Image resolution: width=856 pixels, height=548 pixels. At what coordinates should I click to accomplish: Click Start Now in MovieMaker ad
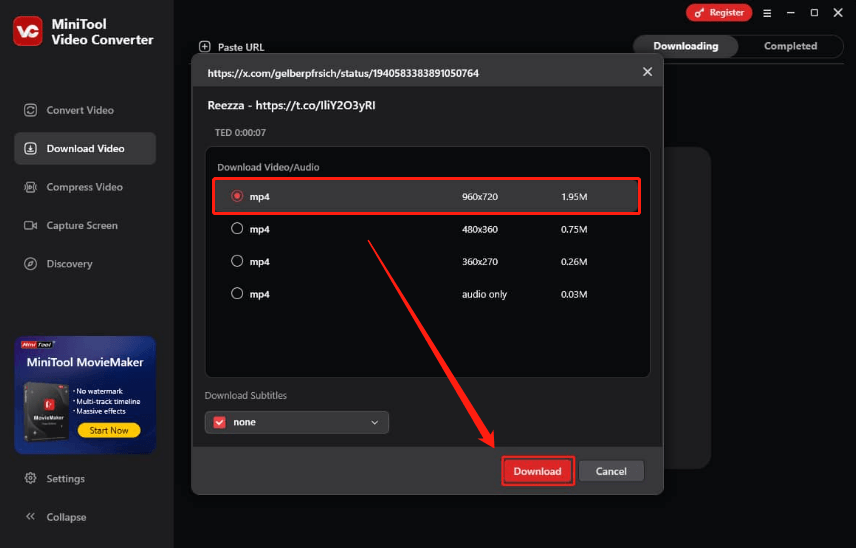click(x=109, y=430)
